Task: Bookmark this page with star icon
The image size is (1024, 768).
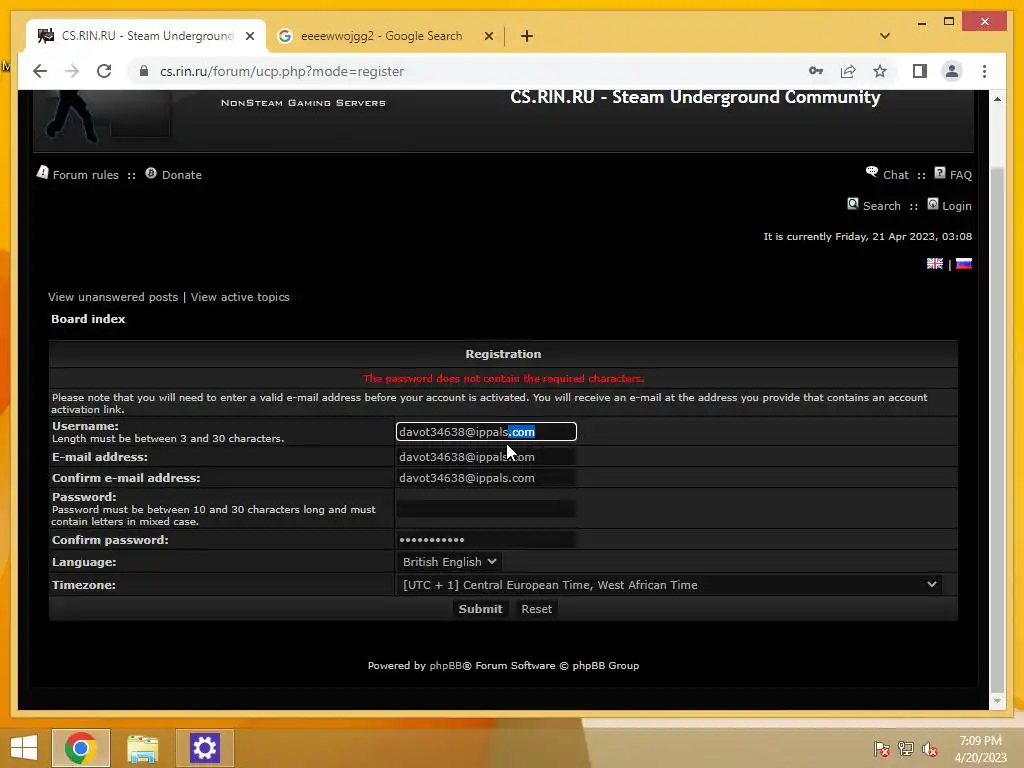Action: pos(880,71)
